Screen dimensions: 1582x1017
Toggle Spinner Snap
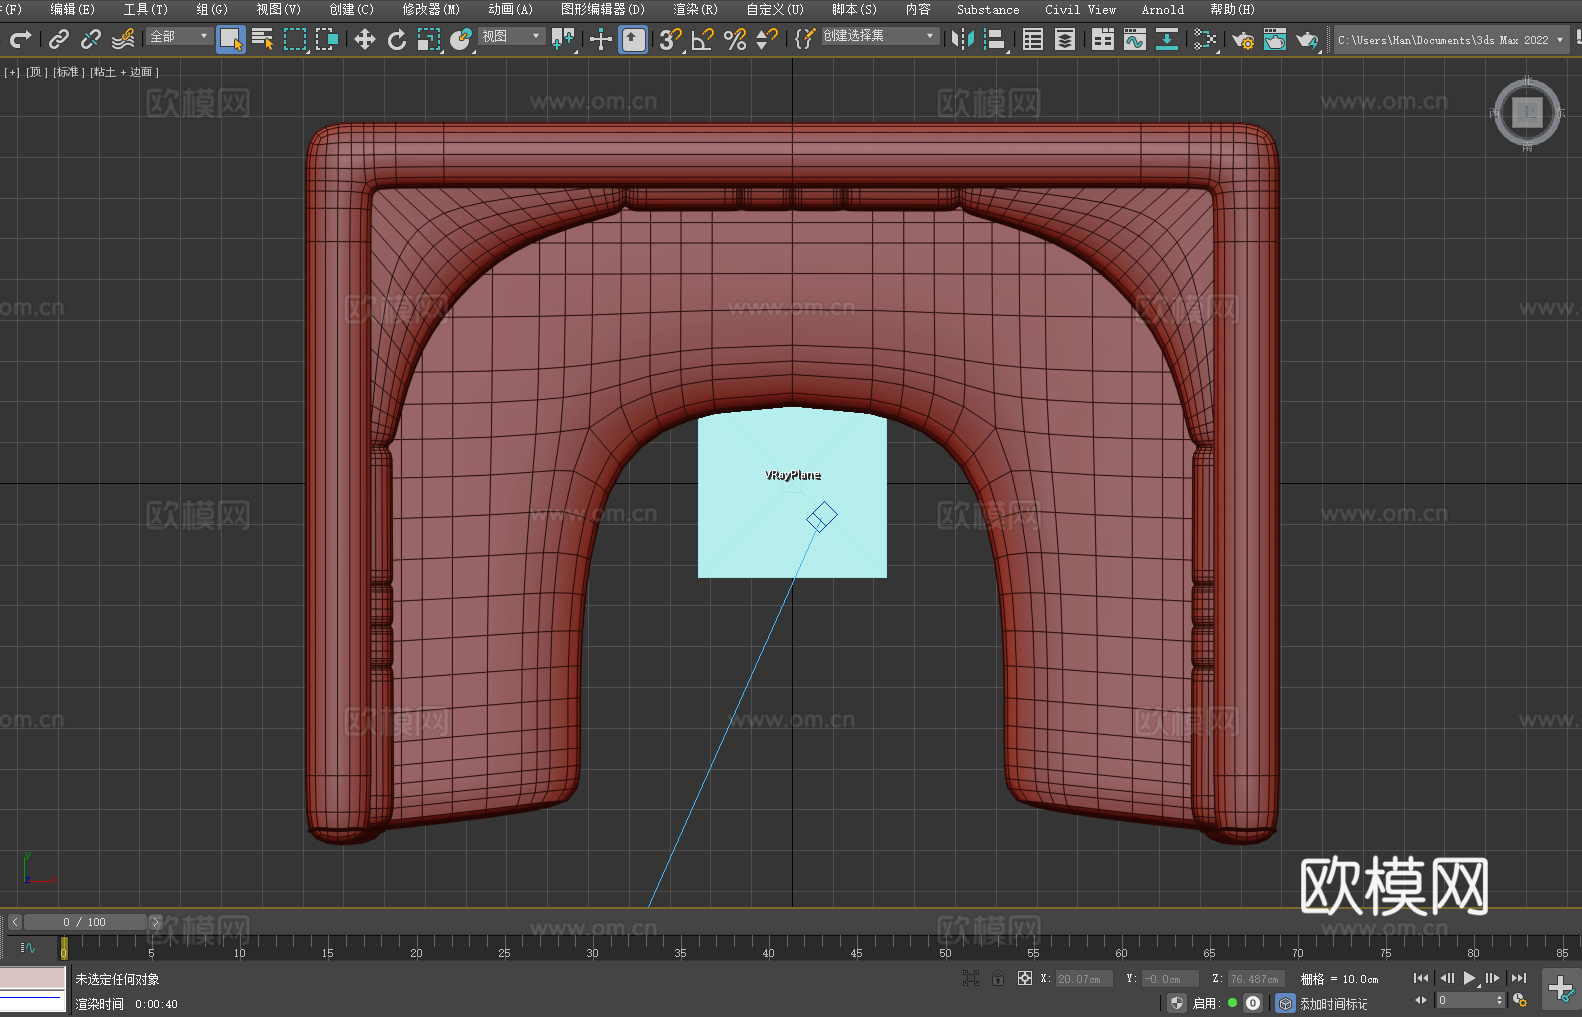pos(767,39)
